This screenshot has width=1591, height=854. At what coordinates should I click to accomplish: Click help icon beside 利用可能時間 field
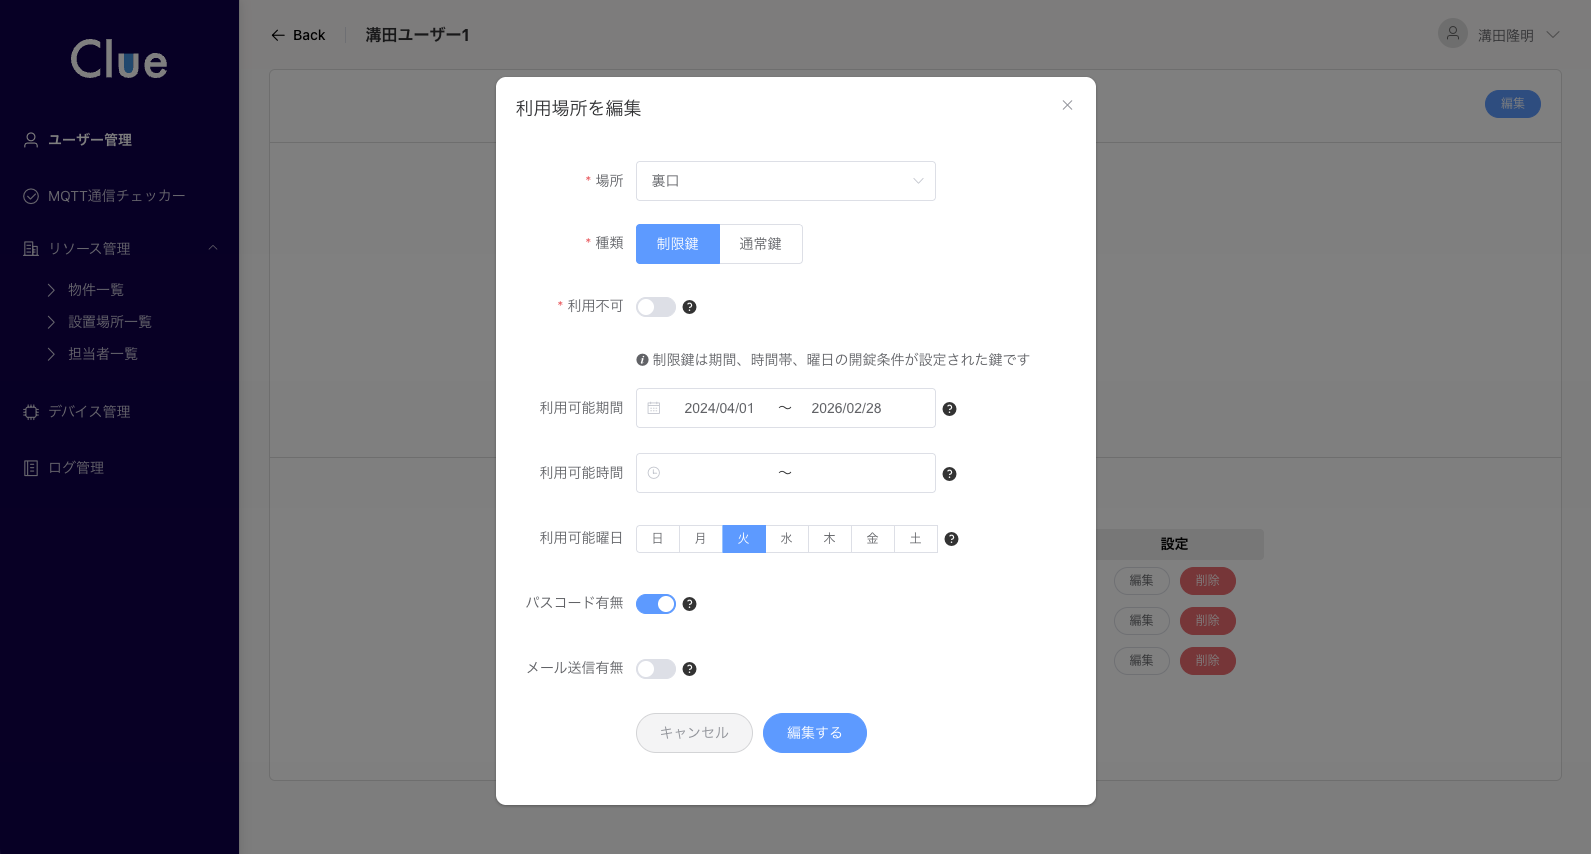point(949,474)
